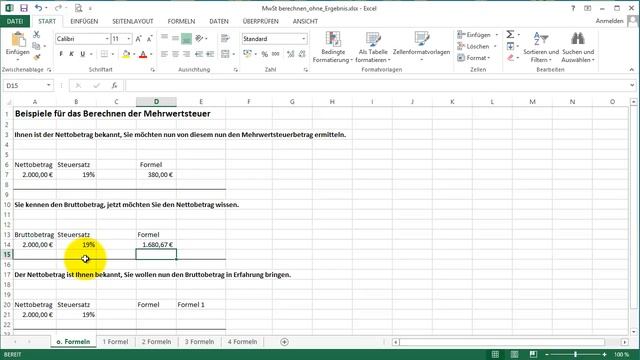Remove a decimal place
The height and width of the screenshot is (360, 640).
(302, 54)
